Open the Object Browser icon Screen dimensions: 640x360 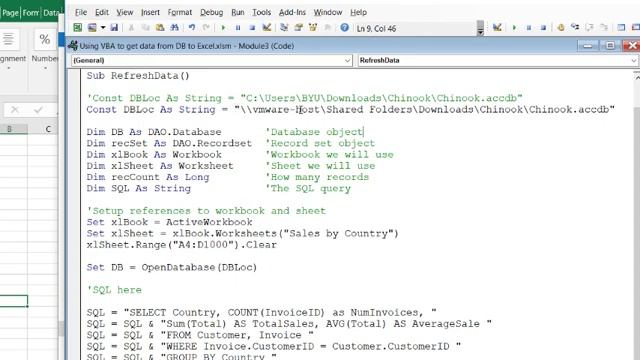click(313, 28)
